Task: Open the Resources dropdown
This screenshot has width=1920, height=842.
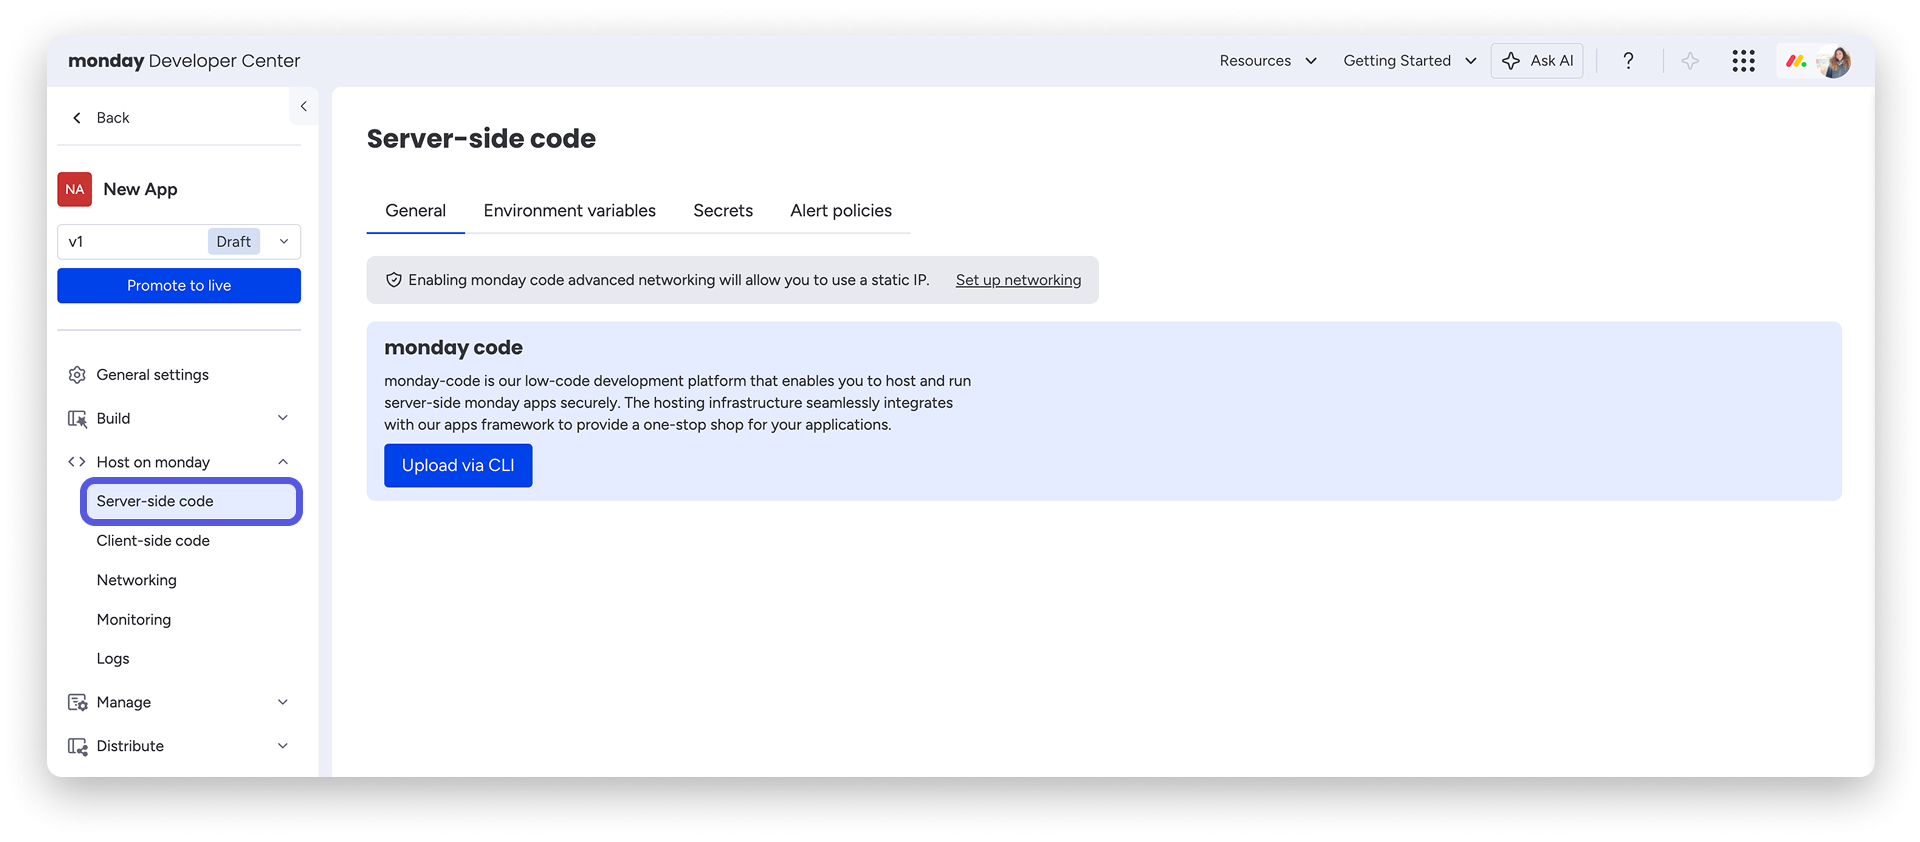Action: [1268, 61]
